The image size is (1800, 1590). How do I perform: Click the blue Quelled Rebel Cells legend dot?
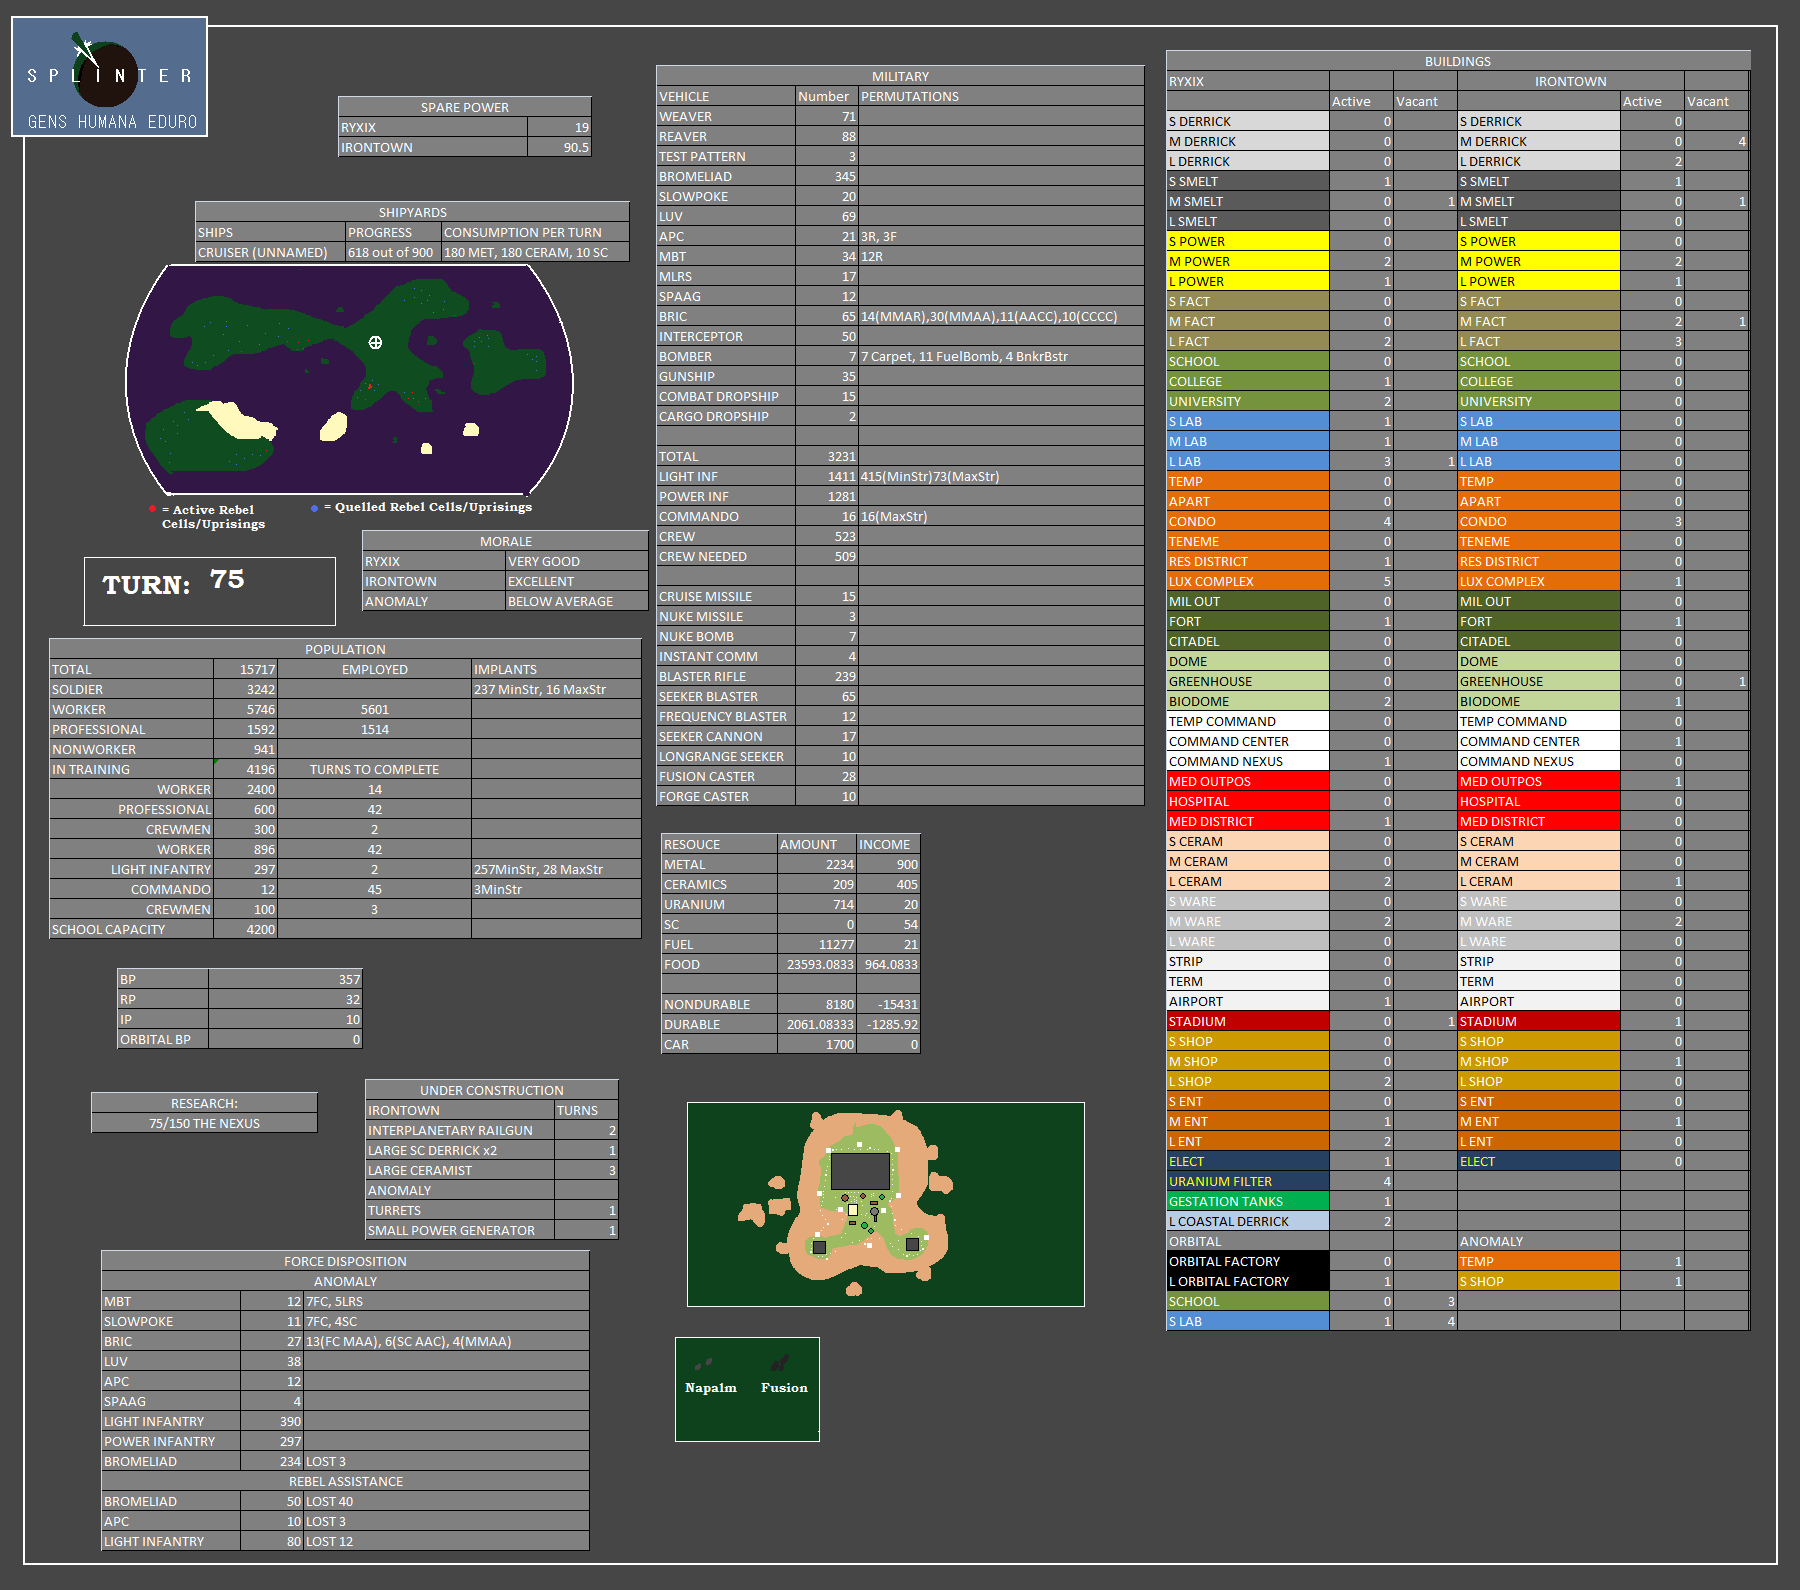pos(314,508)
